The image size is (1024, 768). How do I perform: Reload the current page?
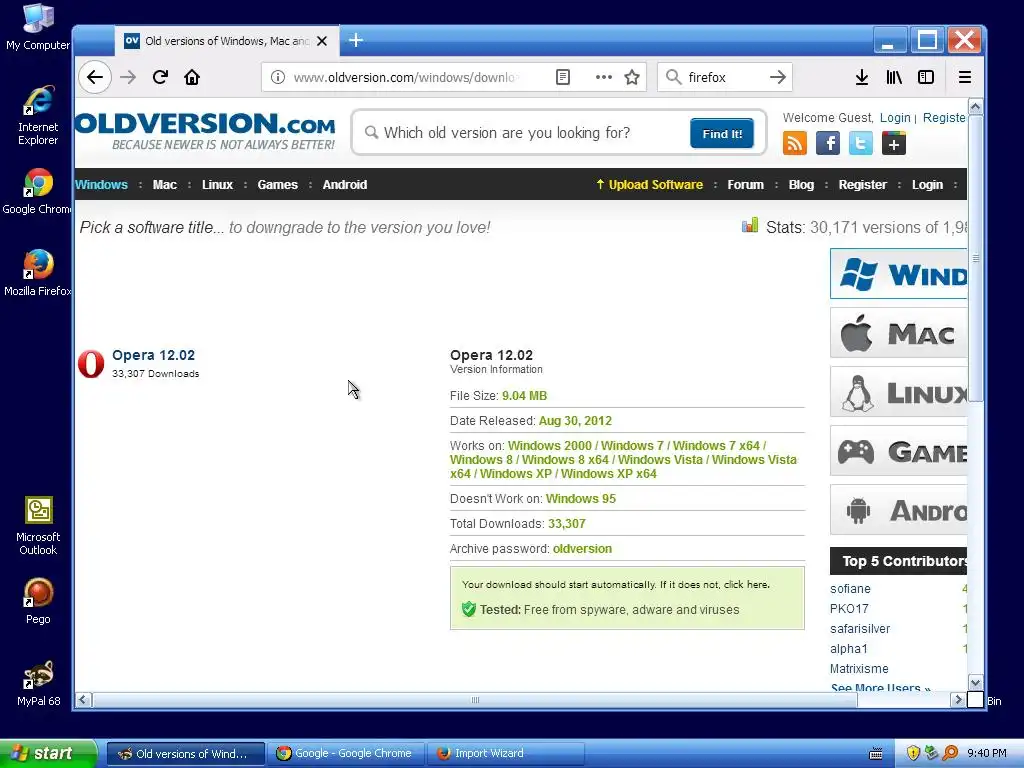[x=160, y=77]
